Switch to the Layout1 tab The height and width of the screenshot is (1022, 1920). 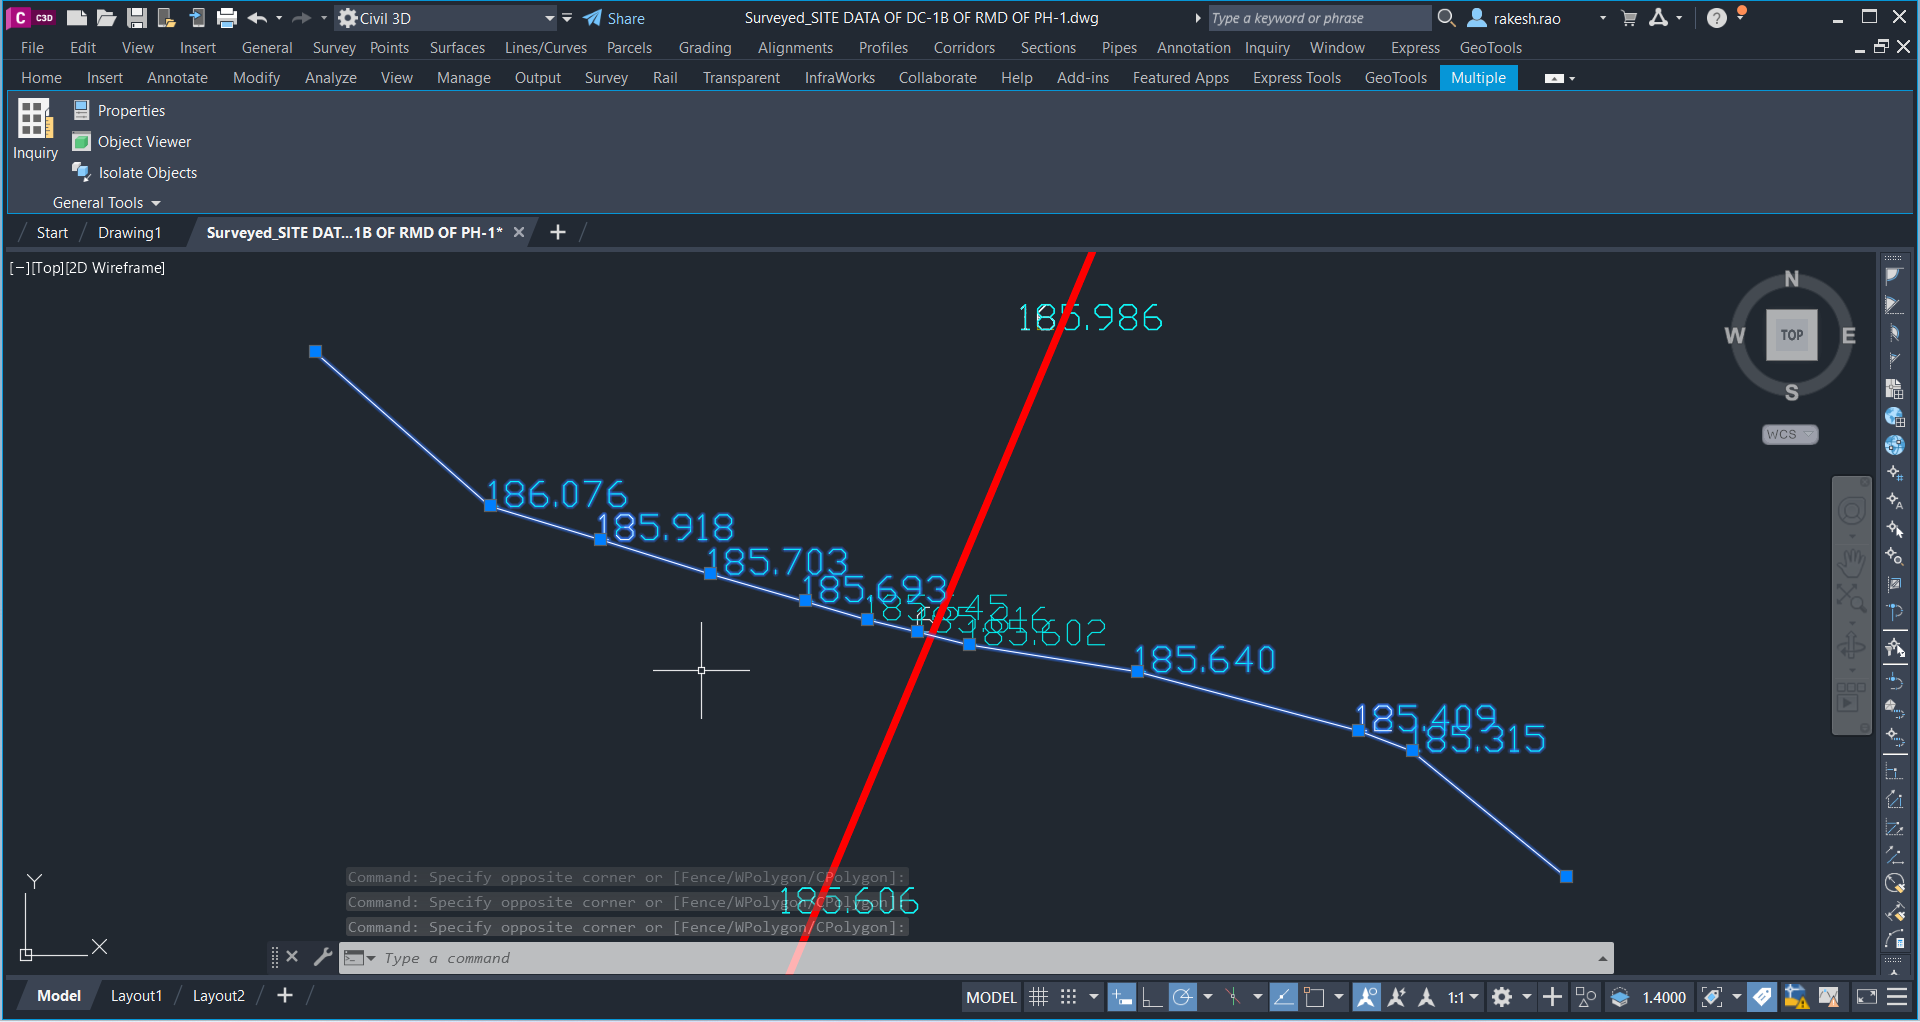136,995
